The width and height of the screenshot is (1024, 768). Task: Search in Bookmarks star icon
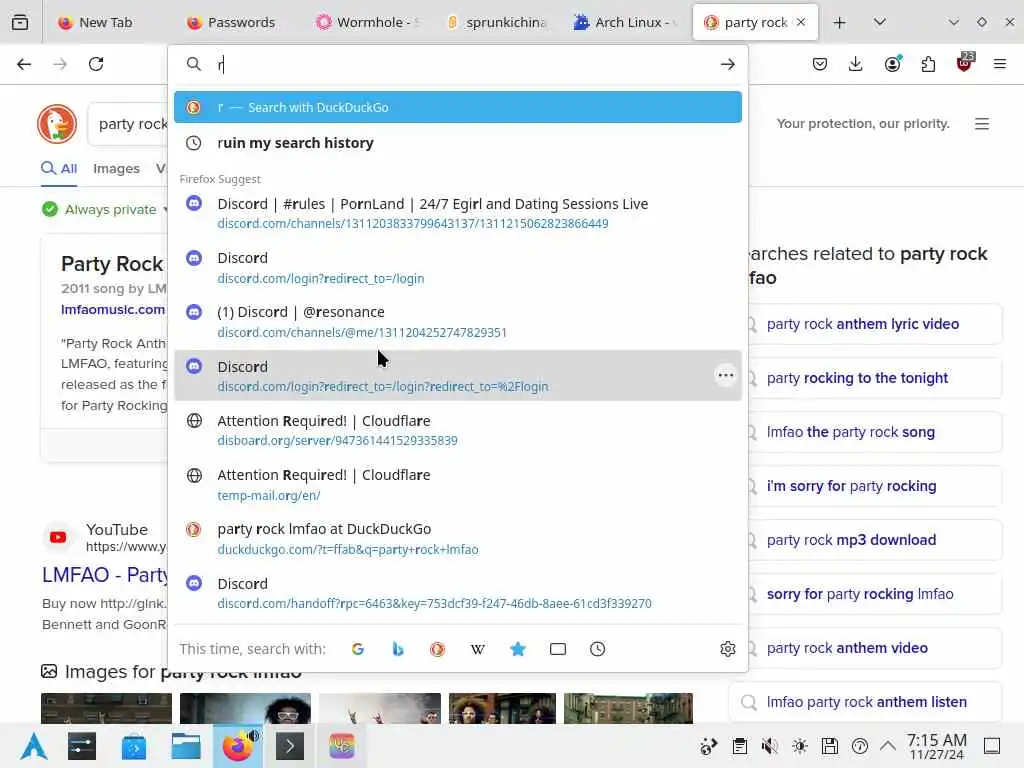(518, 648)
